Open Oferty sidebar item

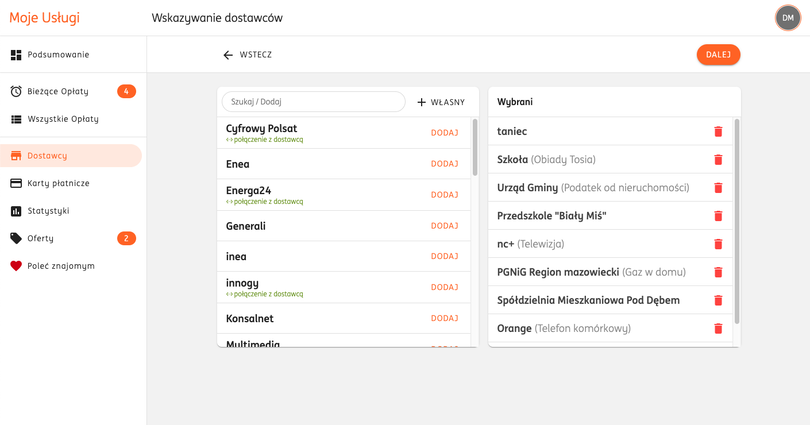click(41, 238)
